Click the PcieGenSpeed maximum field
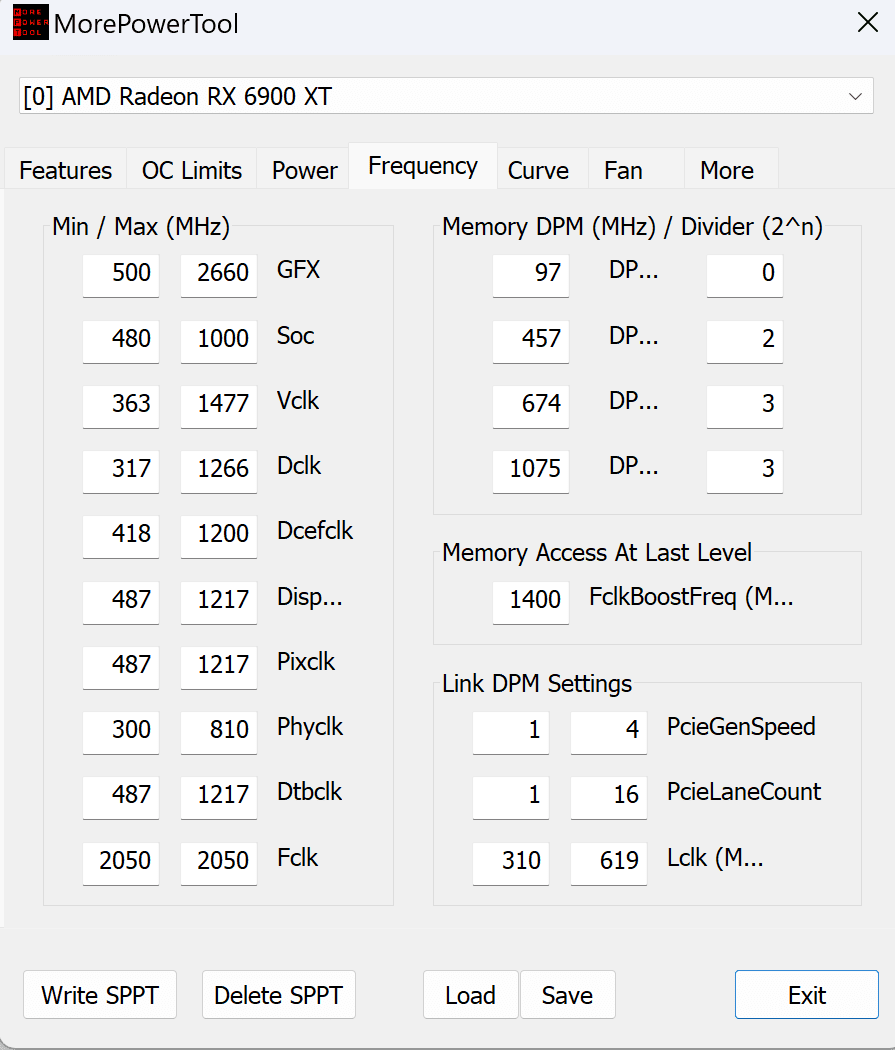The width and height of the screenshot is (895, 1050). [x=608, y=732]
